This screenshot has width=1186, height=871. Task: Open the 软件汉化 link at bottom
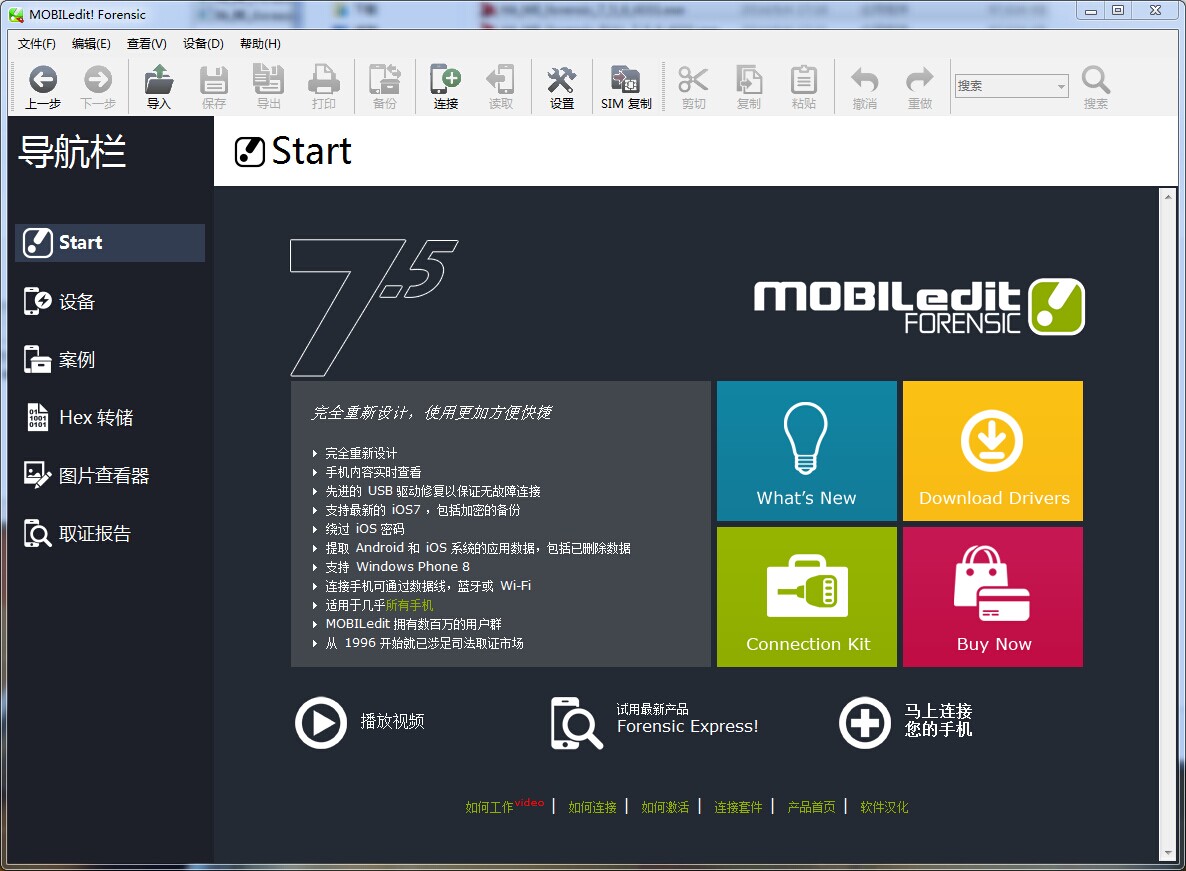886,807
